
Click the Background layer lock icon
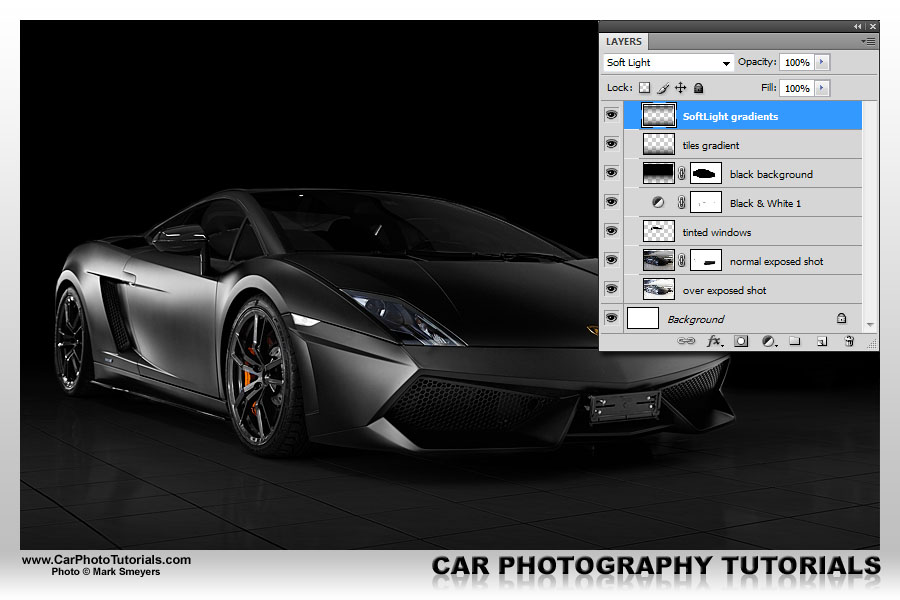(x=841, y=318)
